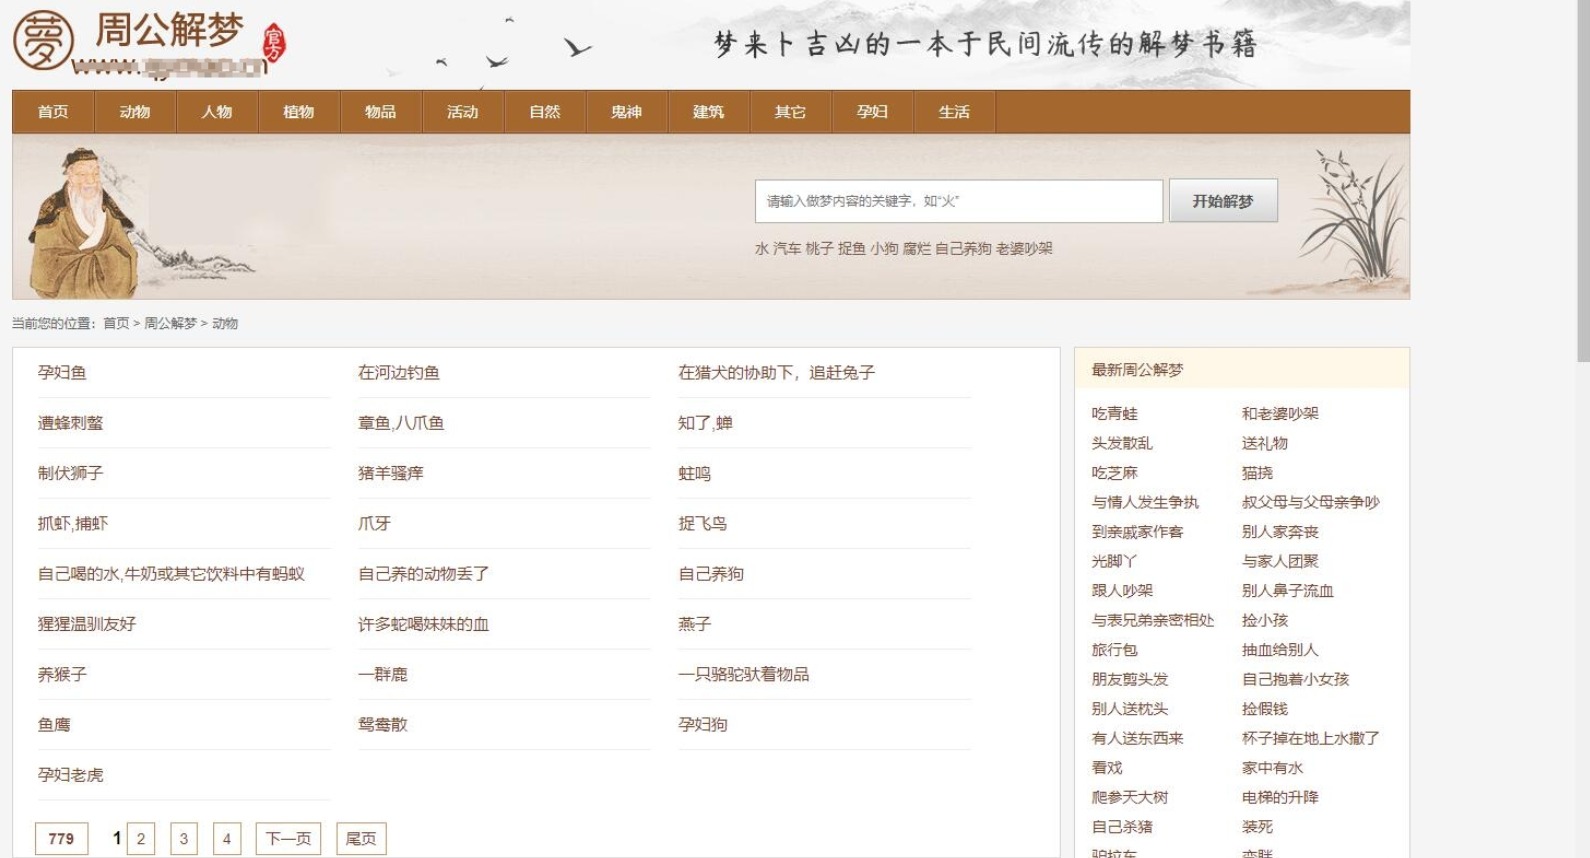Open the 孕妇 navigation menu item
The width and height of the screenshot is (1590, 858).
coord(872,112)
